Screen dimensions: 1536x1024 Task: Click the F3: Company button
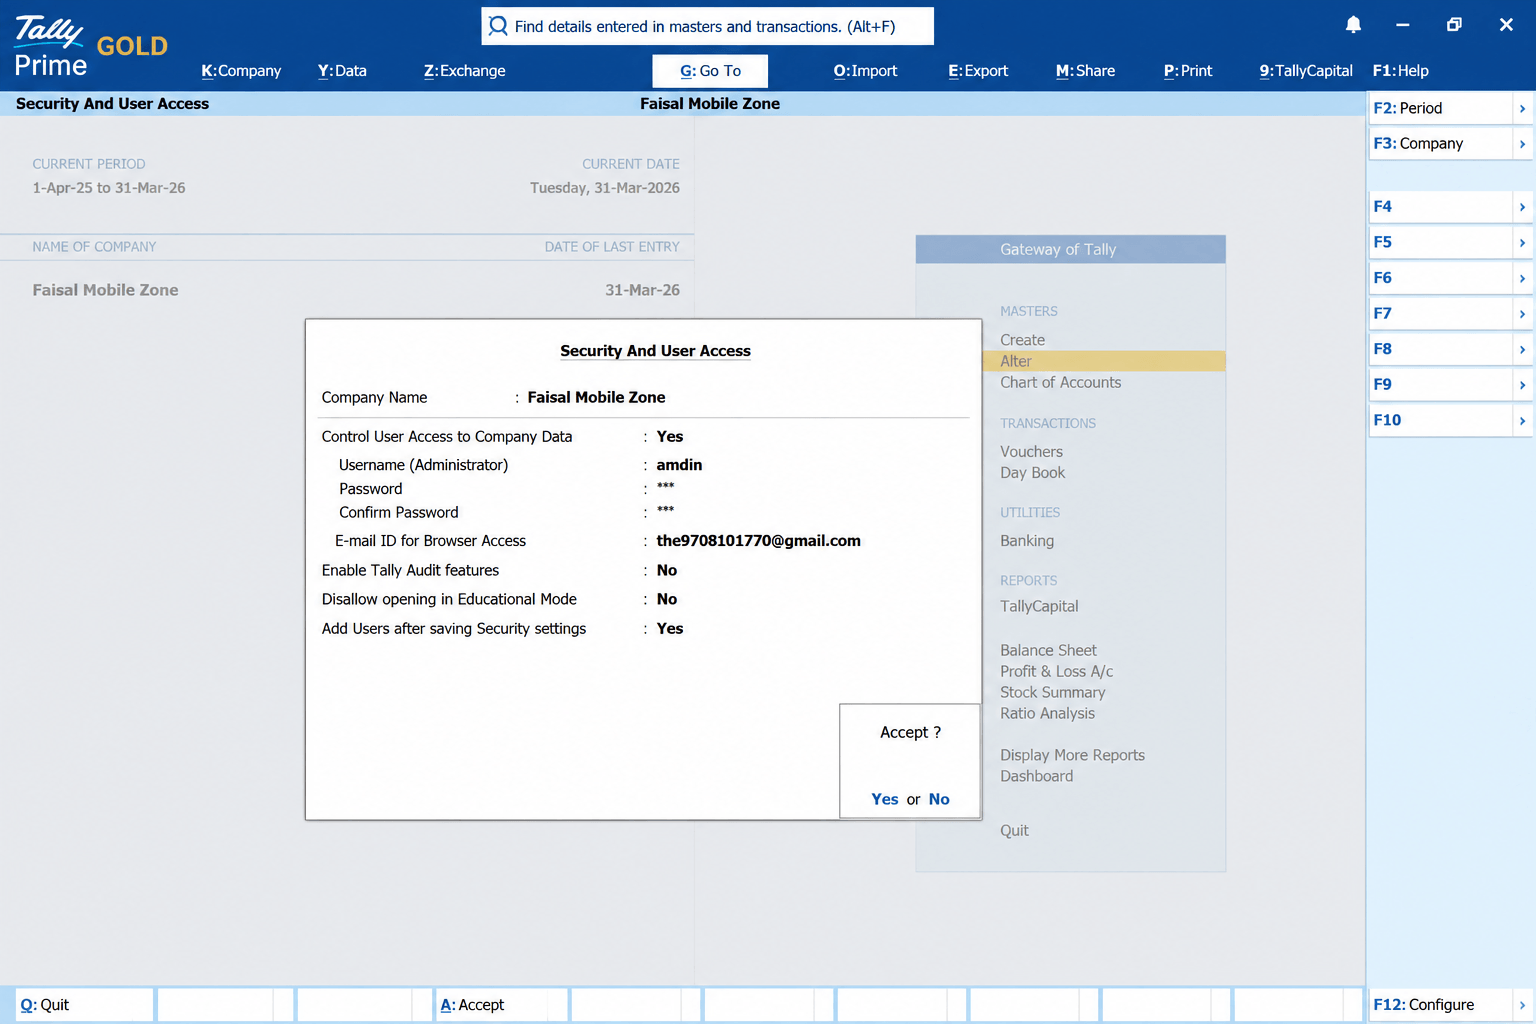click(1441, 144)
